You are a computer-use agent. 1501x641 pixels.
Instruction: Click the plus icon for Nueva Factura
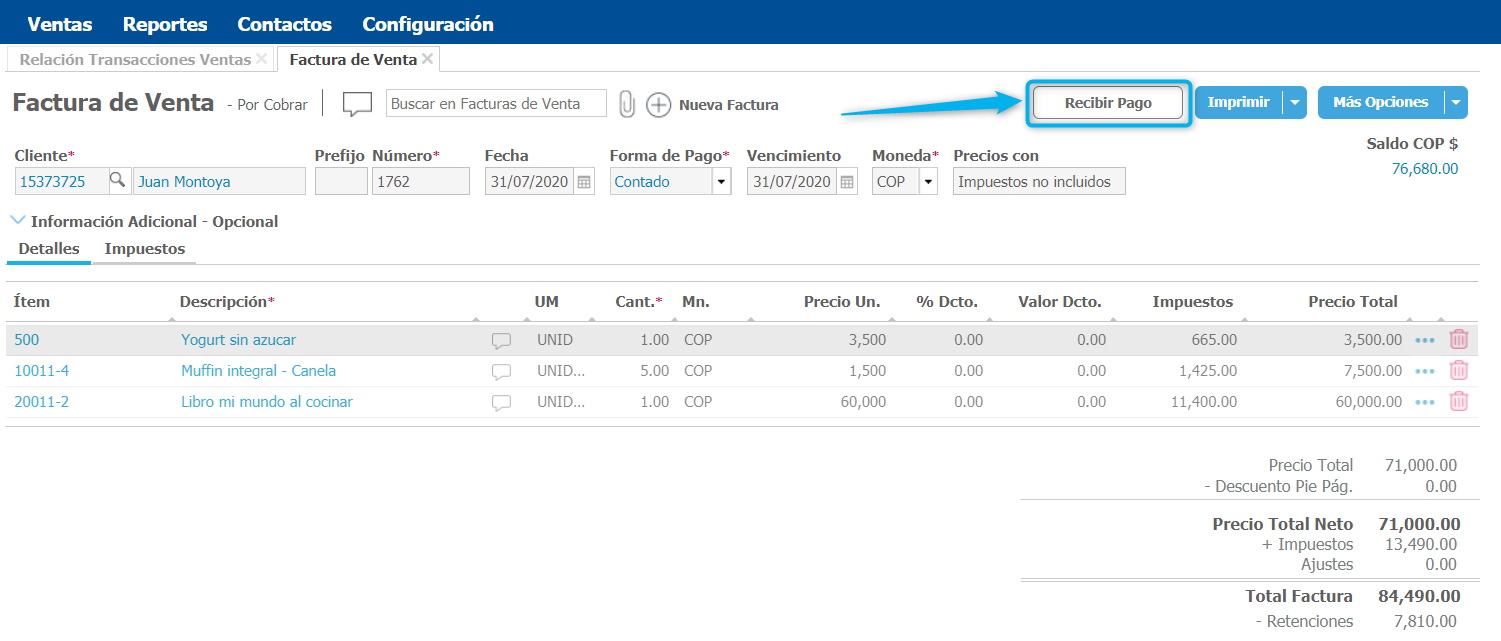tap(658, 104)
